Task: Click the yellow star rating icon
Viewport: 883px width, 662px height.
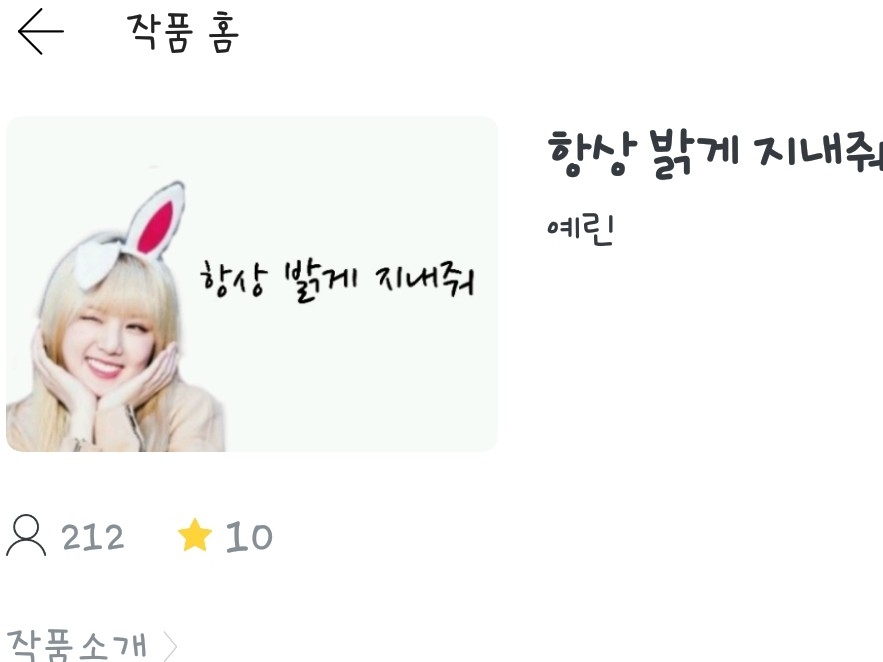Action: [194, 535]
